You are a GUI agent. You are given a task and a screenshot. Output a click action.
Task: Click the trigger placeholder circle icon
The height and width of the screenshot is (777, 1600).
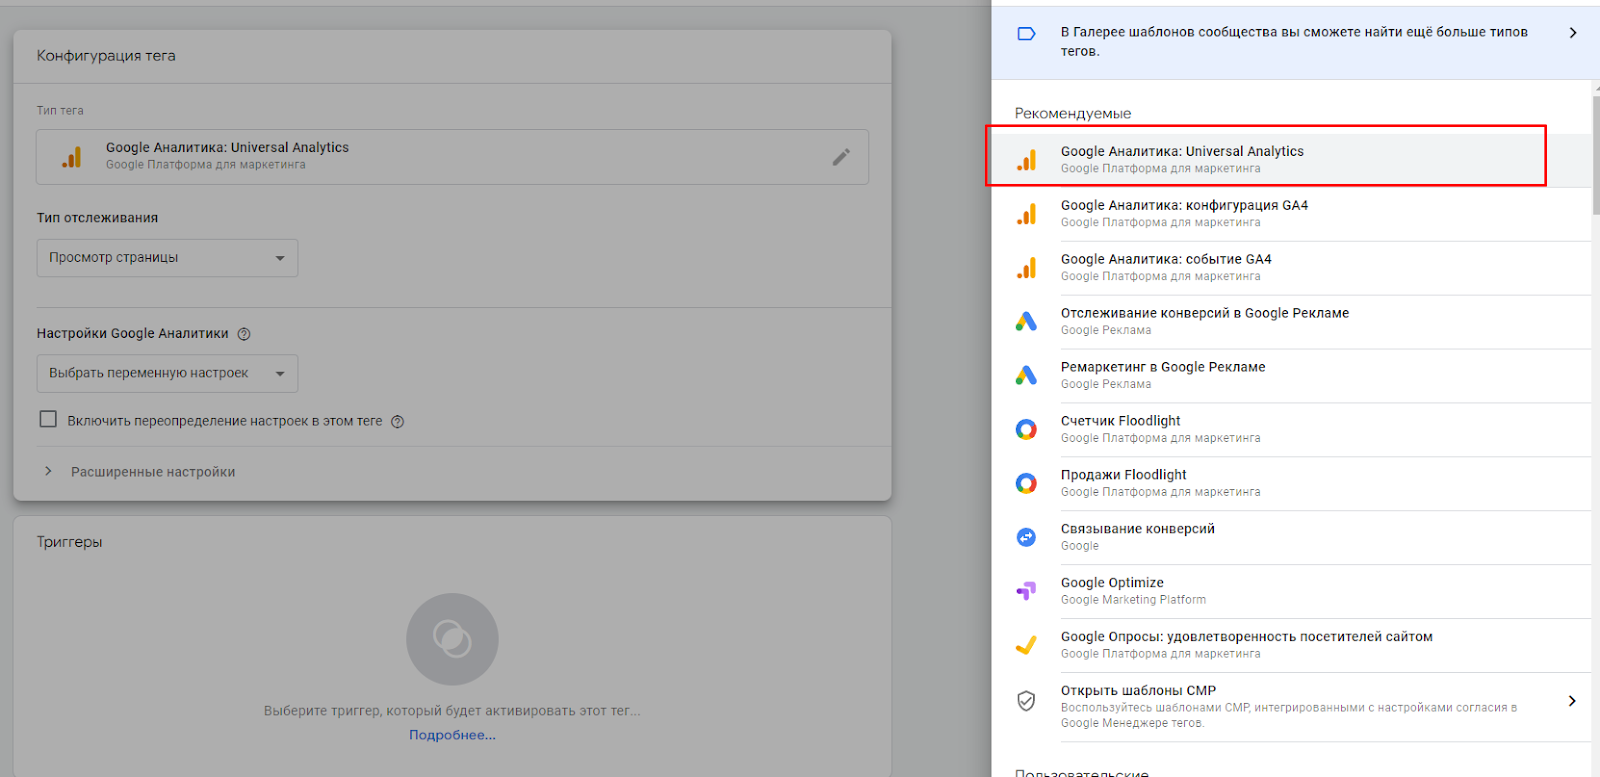(x=452, y=639)
